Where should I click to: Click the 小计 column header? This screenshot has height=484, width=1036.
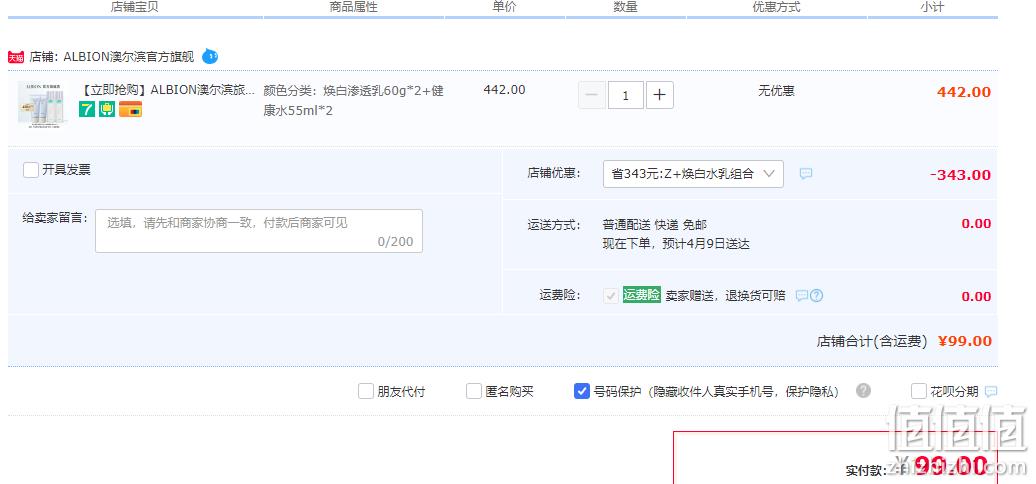(932, 7)
